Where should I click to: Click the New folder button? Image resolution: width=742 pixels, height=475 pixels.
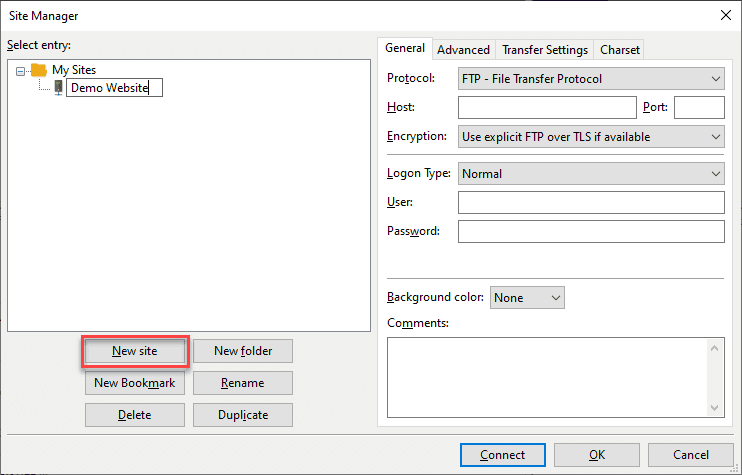(243, 351)
